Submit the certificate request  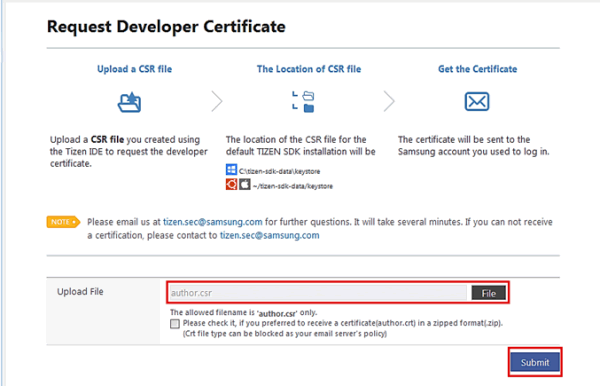535,362
